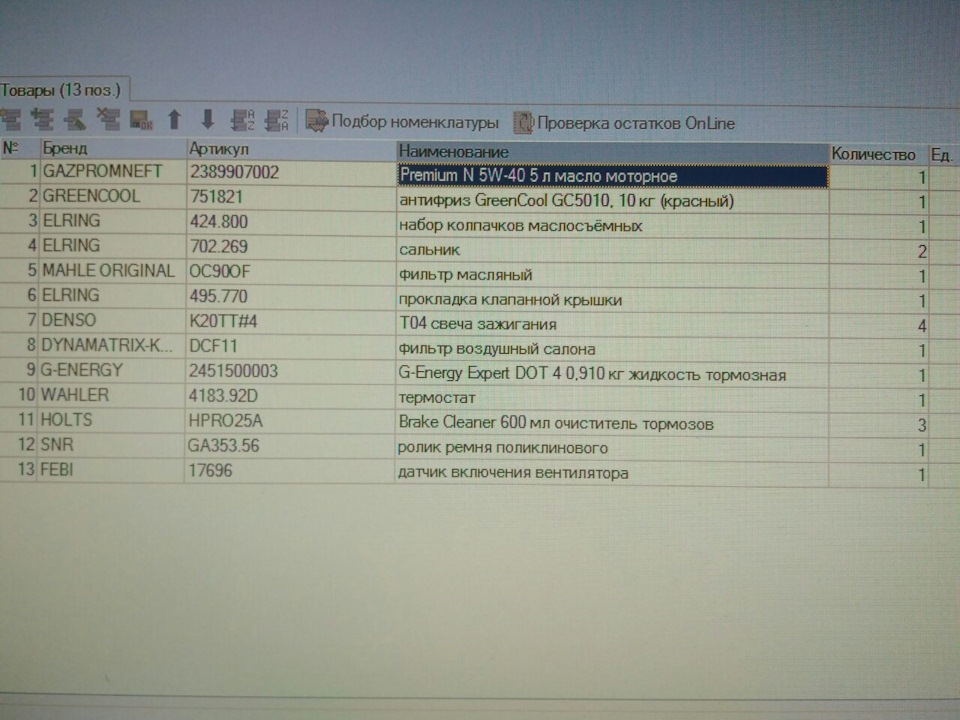Select ролик ремня поликлинового
Image resolution: width=960 pixels, height=720 pixels.
612,448
